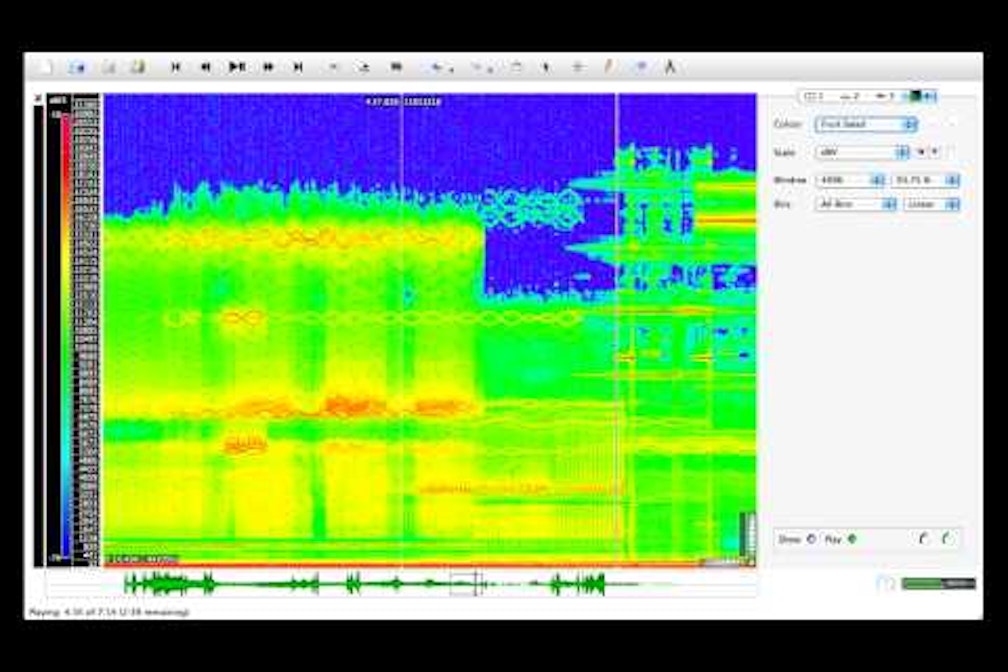Select the Measure tool icon

pyautogui.click(x=670, y=67)
